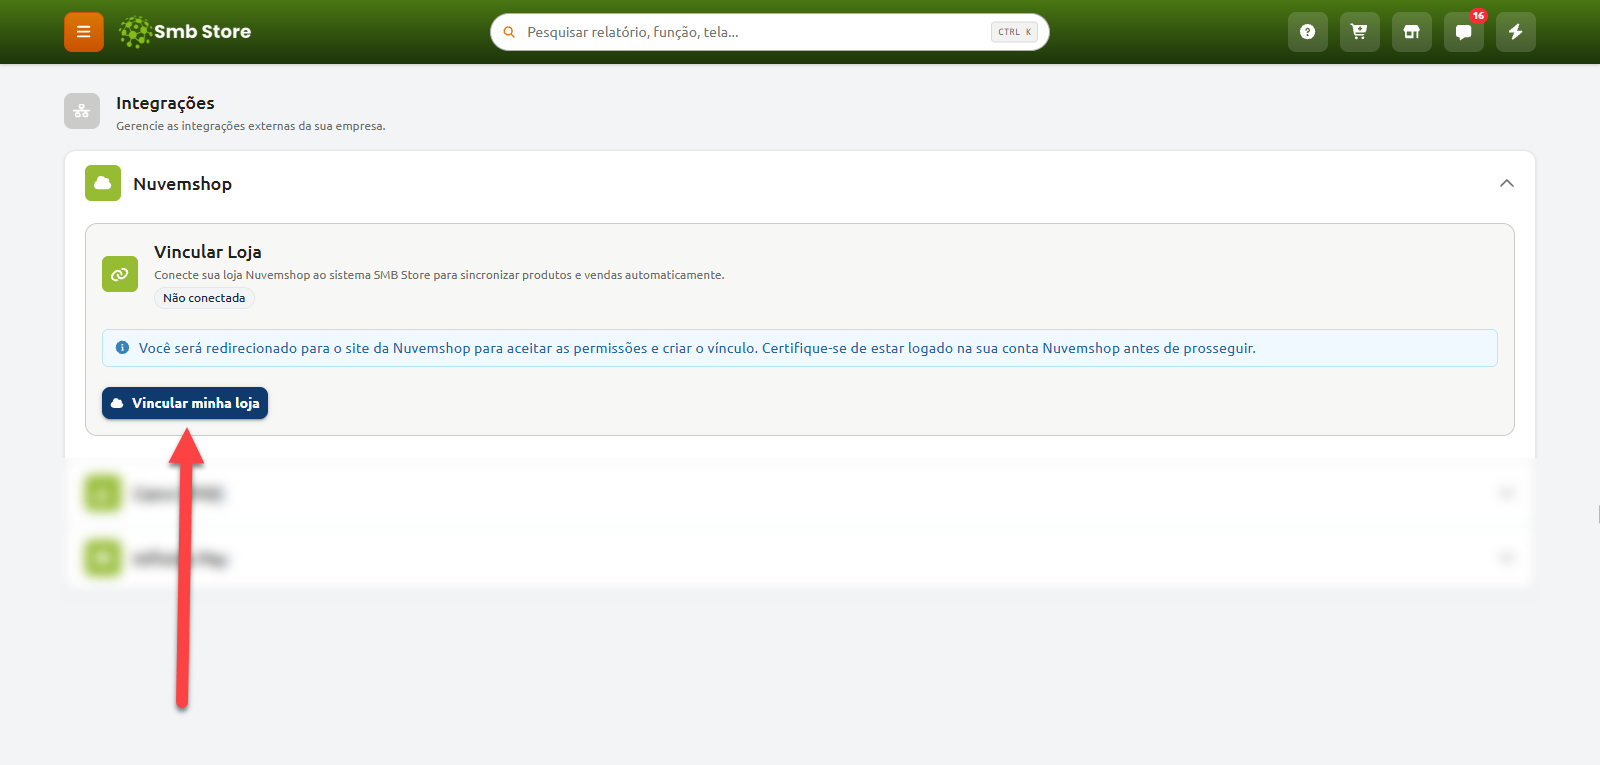1600x765 pixels.
Task: Open the shopping cart icon
Action: 1360,32
